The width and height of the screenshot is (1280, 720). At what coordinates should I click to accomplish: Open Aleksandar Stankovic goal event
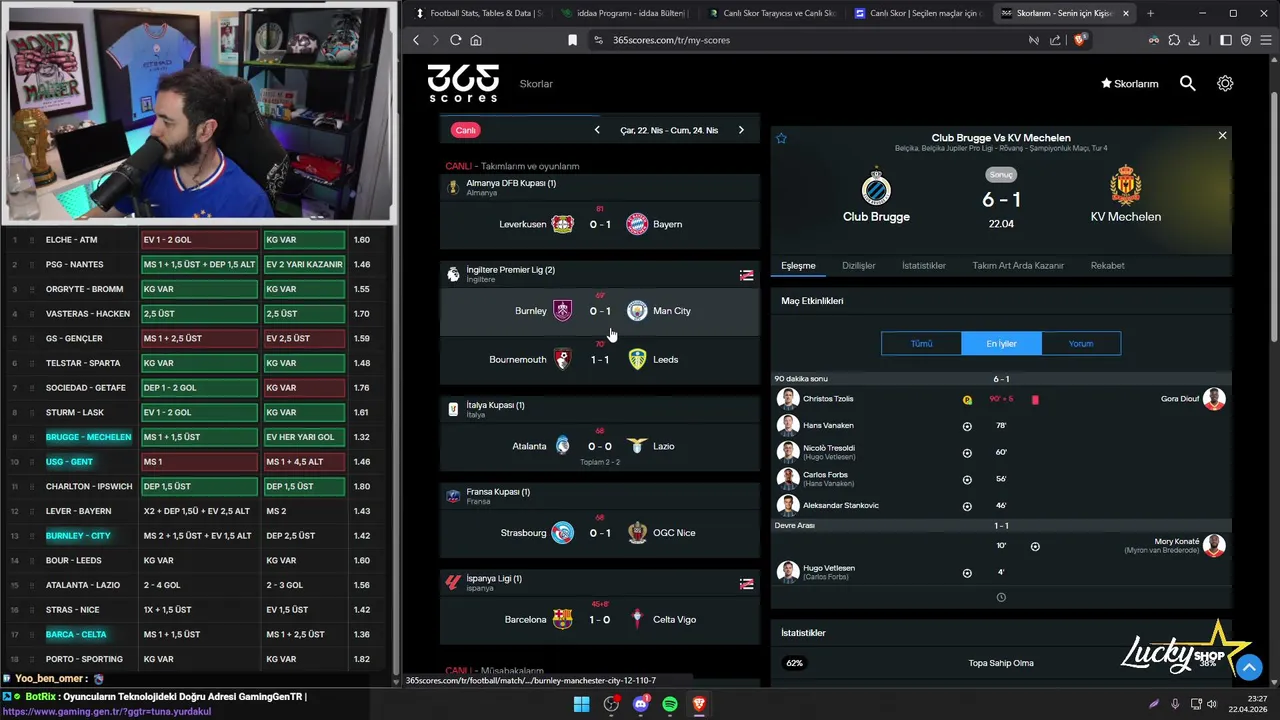tap(1001, 506)
